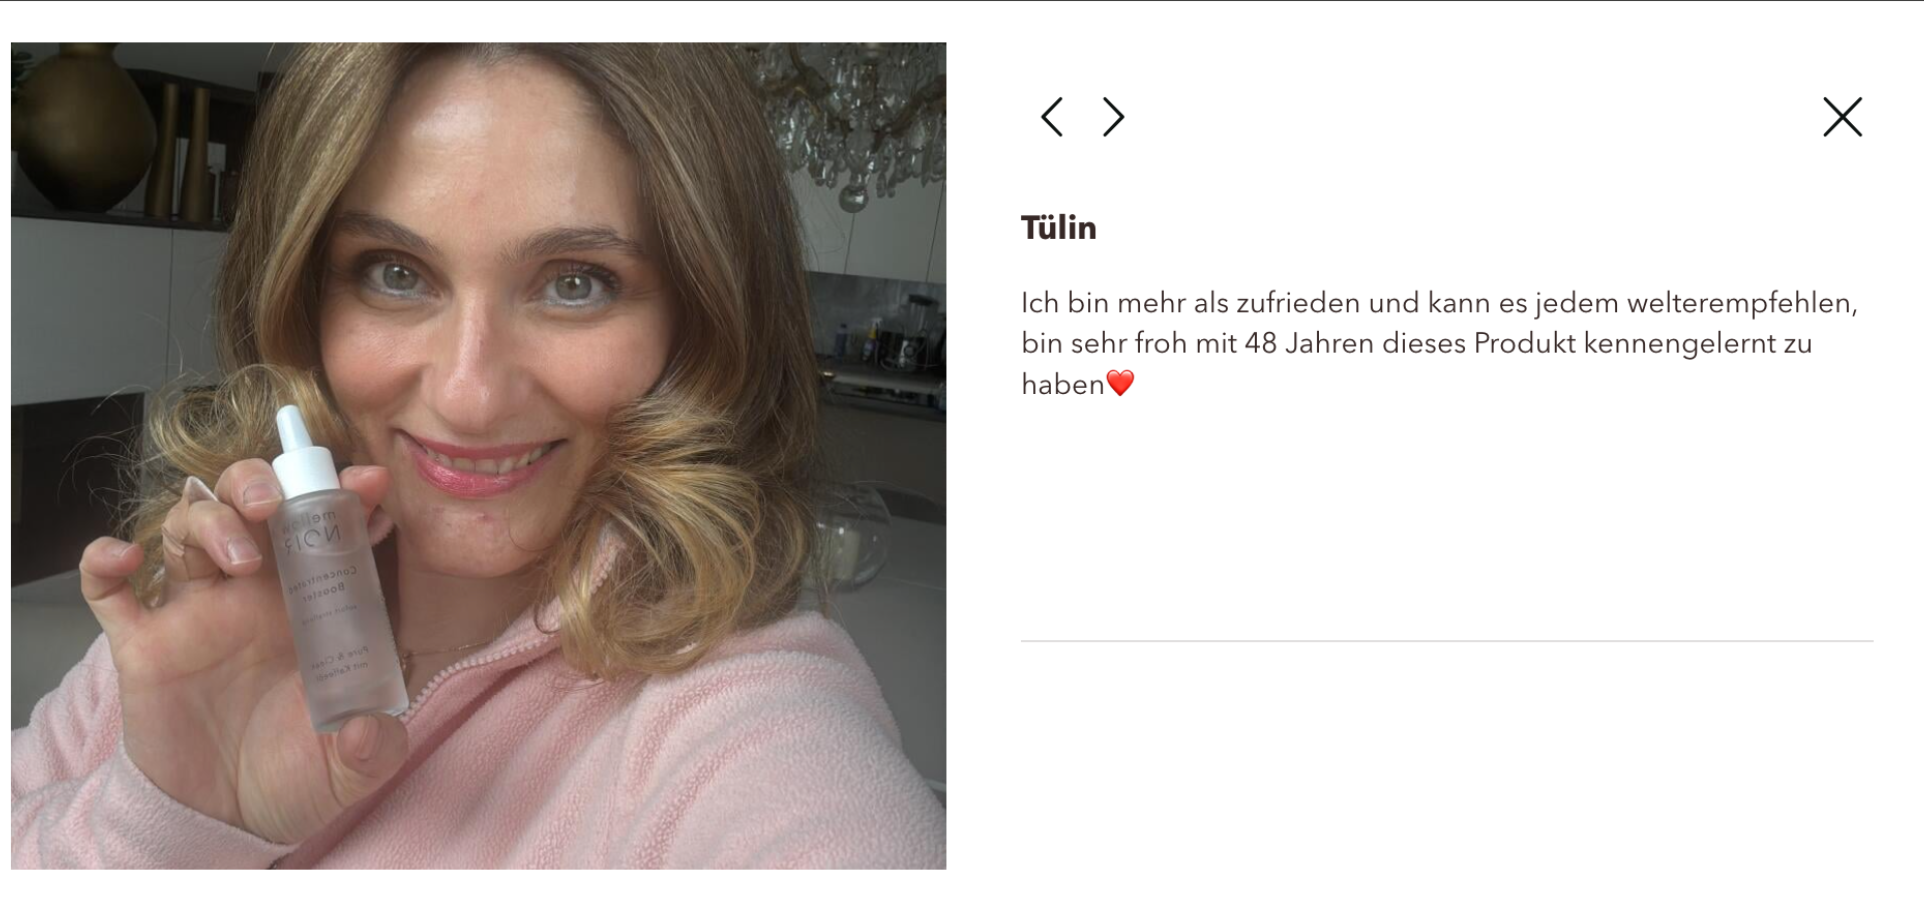Click the word "Produkt" in the review
Image resolution: width=1924 pixels, height=910 pixels.
point(1524,344)
